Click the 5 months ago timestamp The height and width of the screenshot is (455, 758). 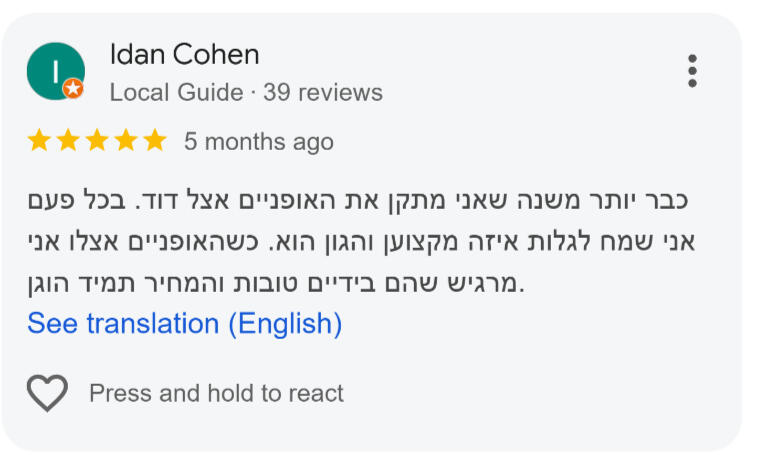click(259, 142)
